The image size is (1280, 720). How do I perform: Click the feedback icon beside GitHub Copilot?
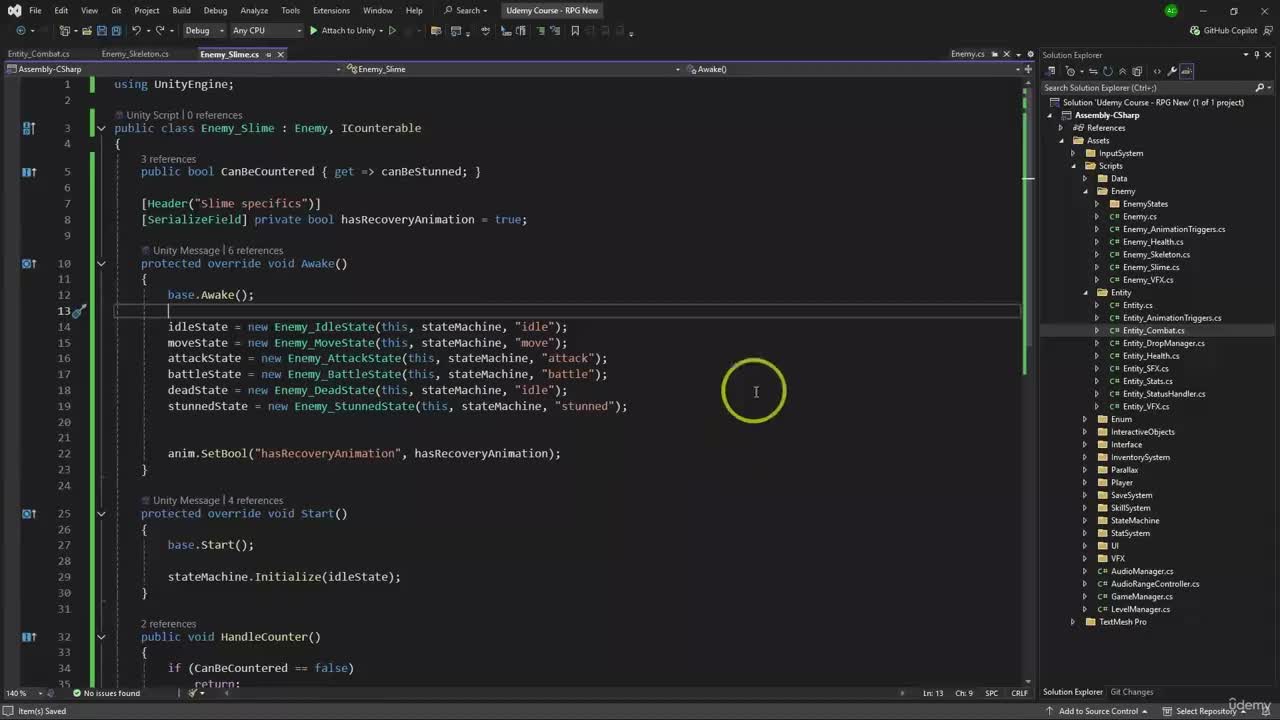point(1269,31)
